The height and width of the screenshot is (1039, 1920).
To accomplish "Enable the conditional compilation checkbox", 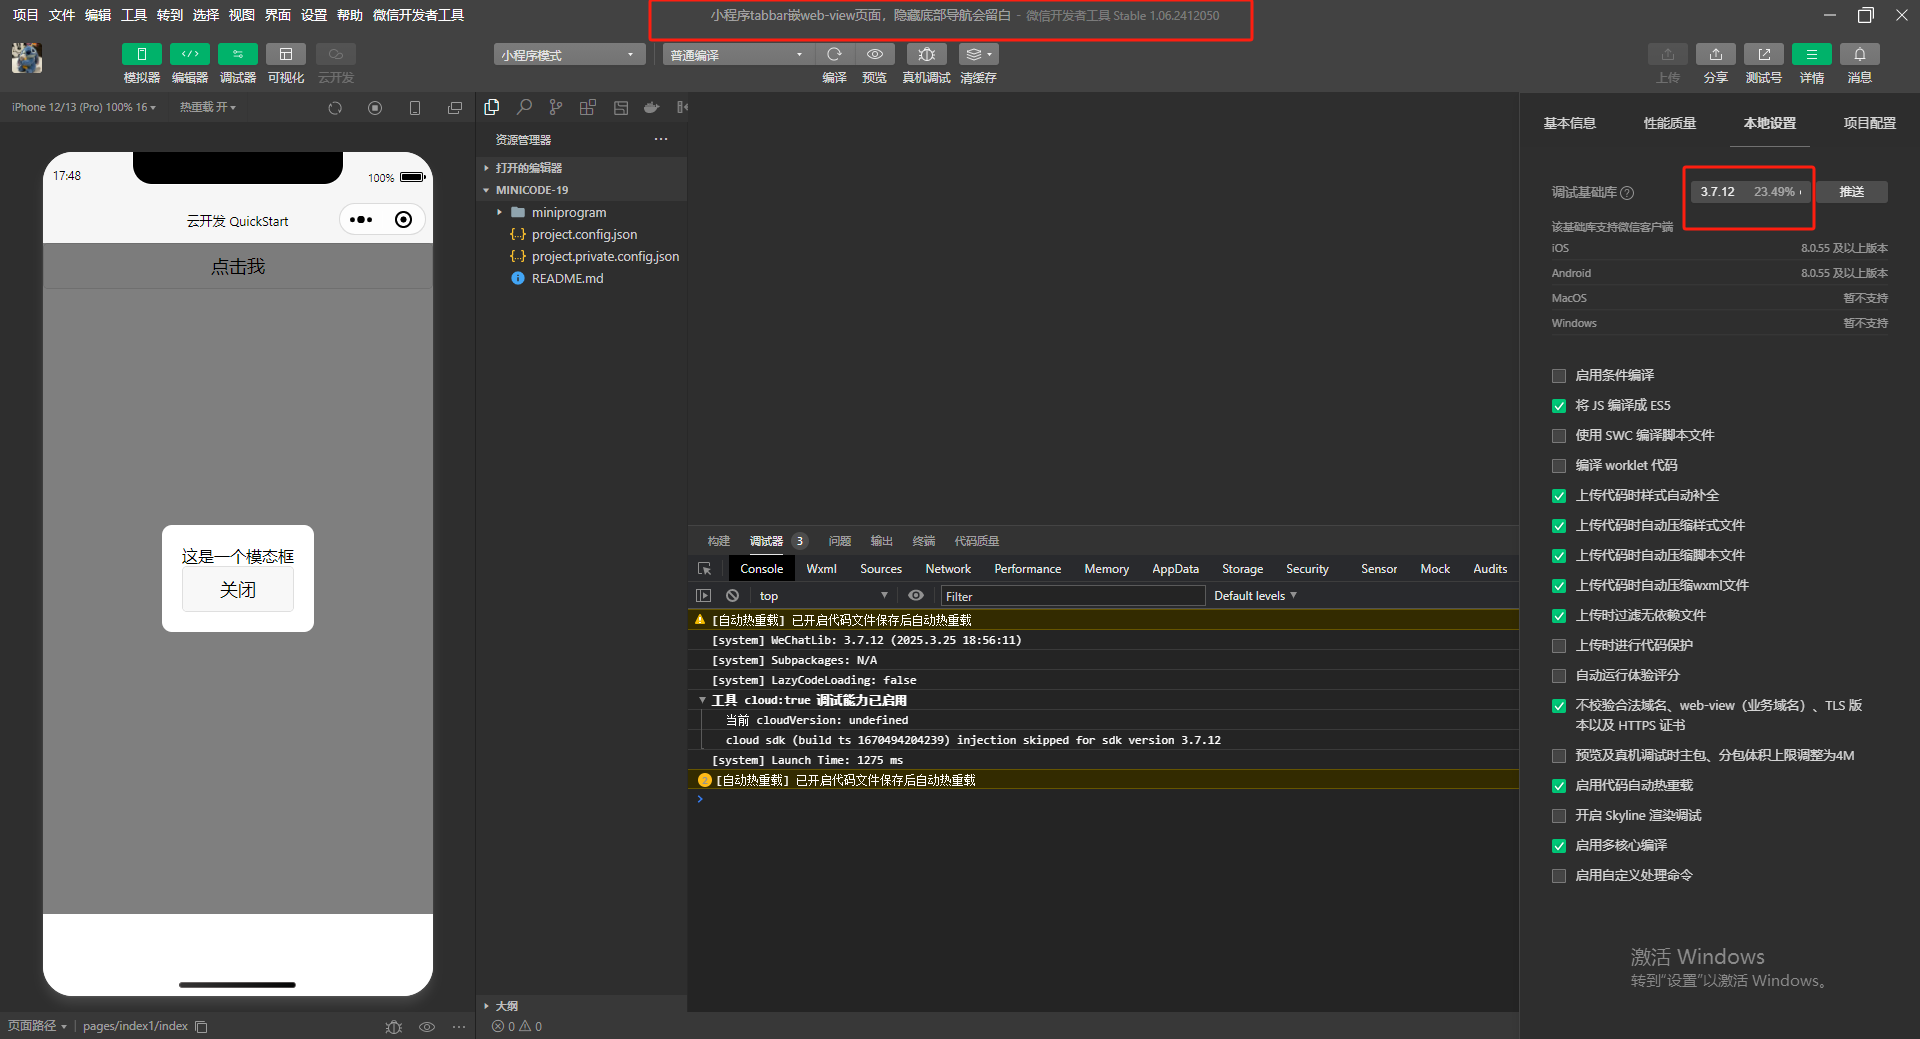I will tap(1558, 376).
